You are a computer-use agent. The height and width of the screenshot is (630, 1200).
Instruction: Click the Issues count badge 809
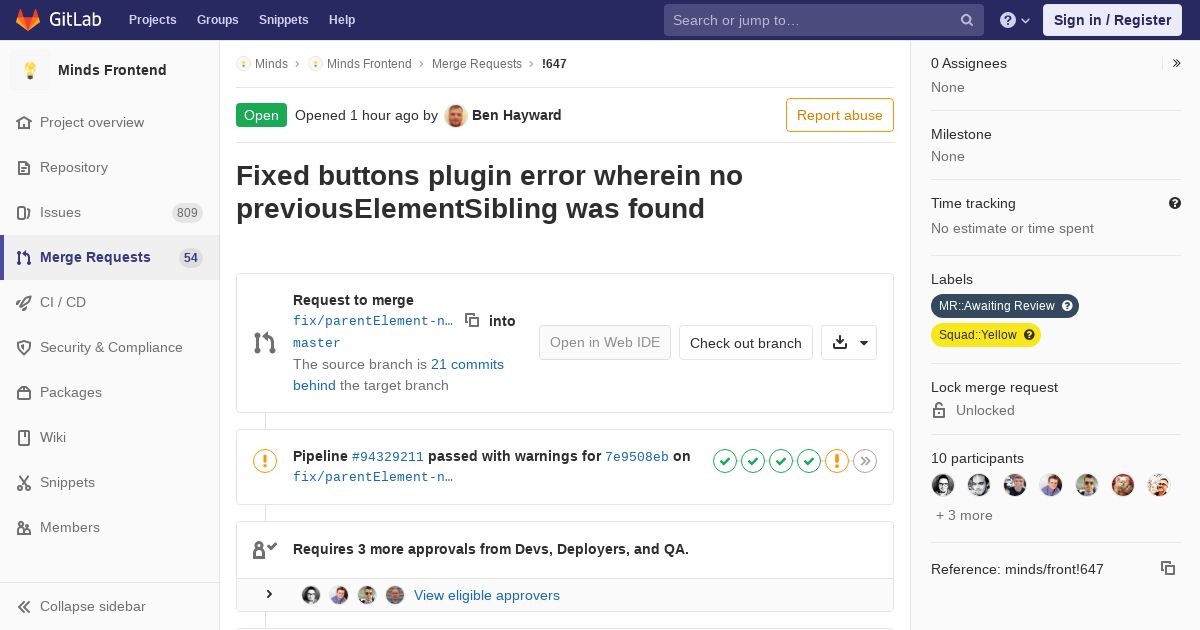click(x=187, y=212)
